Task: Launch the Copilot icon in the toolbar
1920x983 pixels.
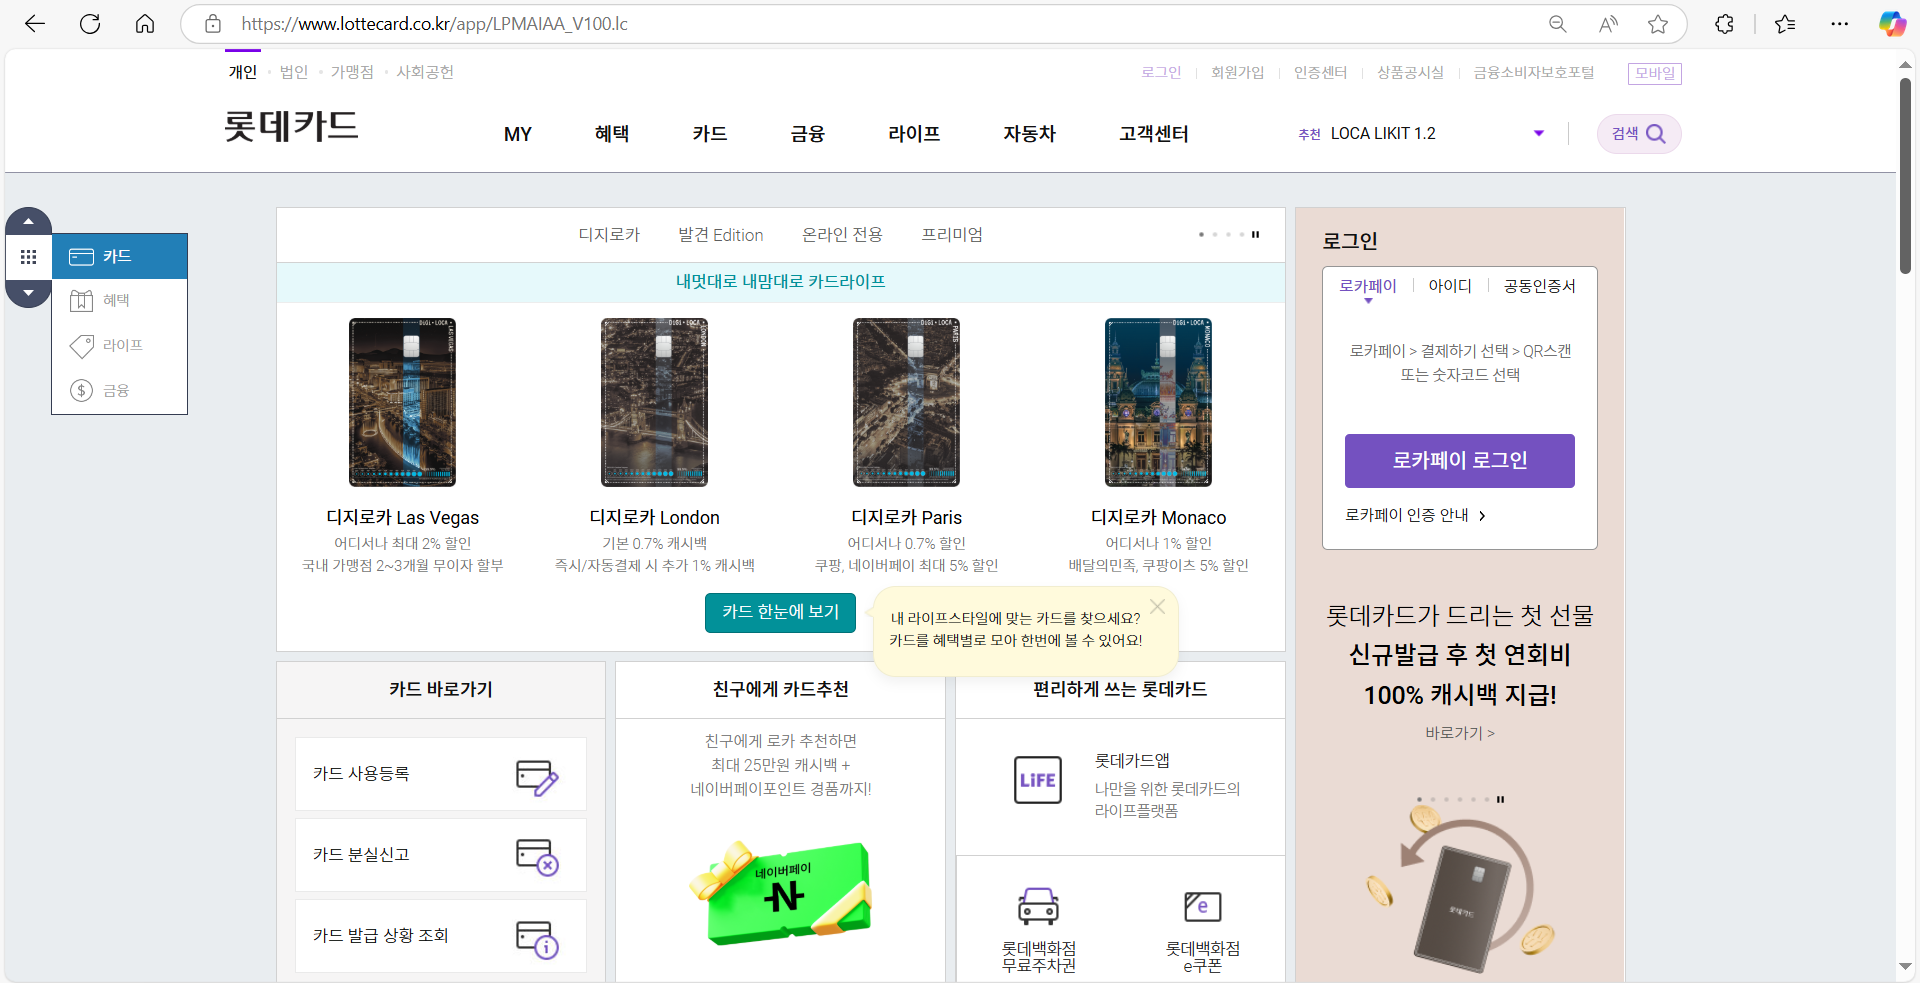Action: point(1892,24)
